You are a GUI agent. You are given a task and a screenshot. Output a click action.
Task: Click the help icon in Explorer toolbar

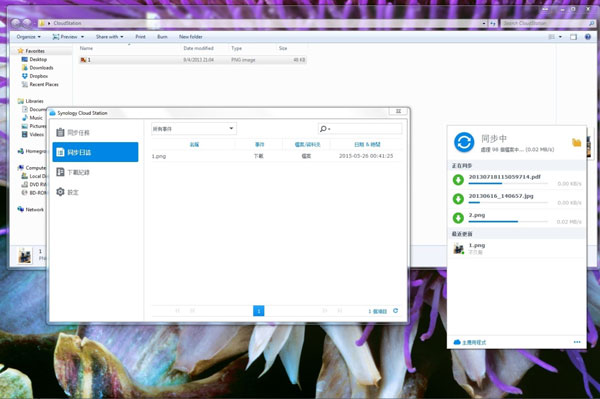588,37
